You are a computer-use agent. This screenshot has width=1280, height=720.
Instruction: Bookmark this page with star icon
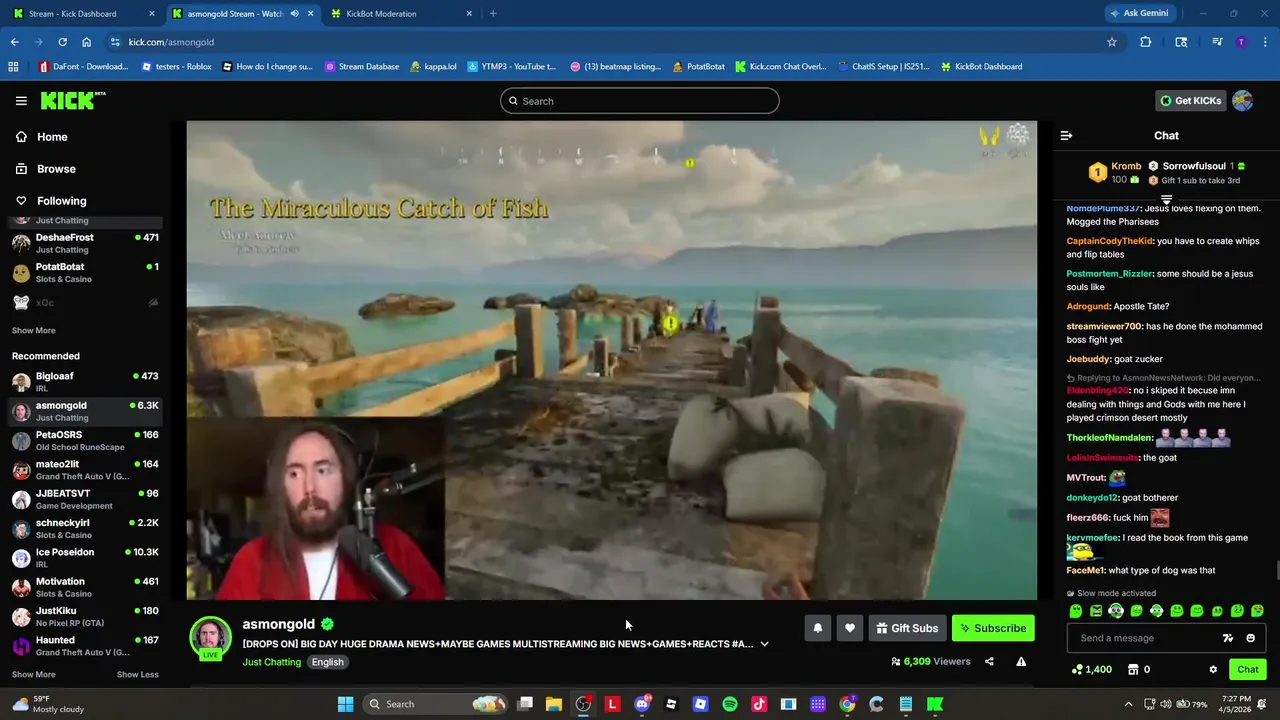[x=1111, y=42]
